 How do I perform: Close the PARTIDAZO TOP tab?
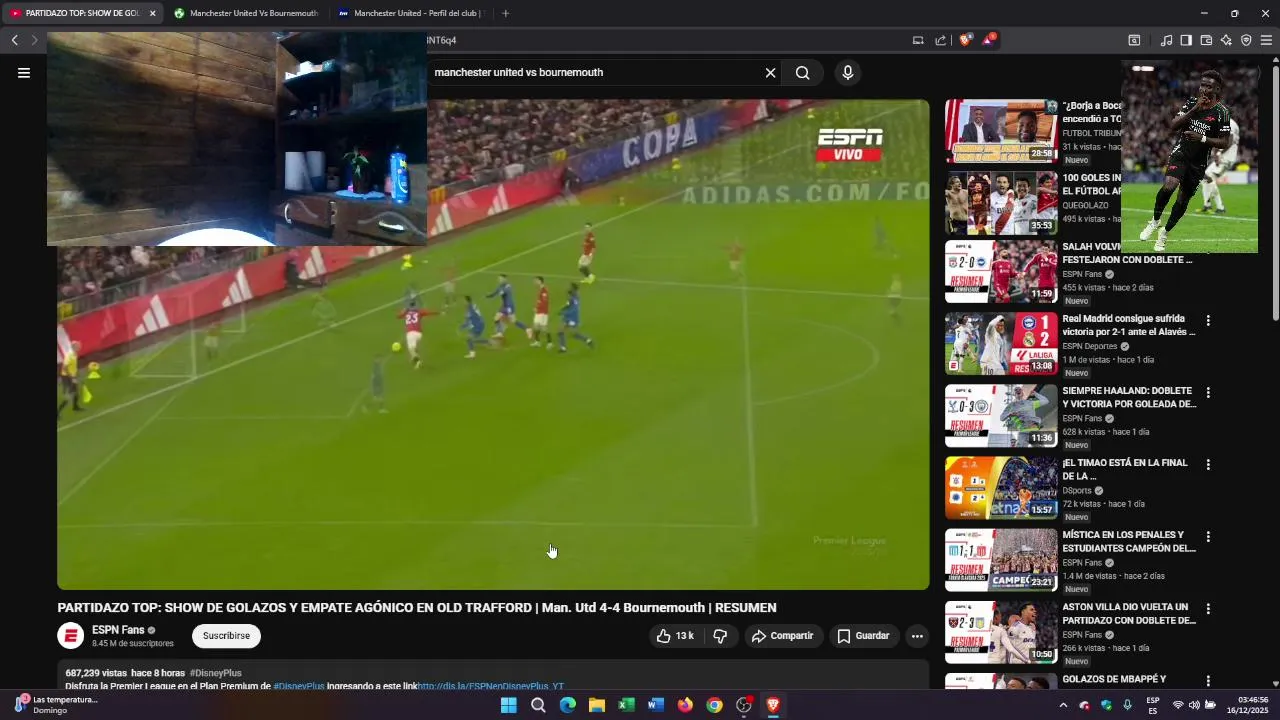tap(153, 13)
